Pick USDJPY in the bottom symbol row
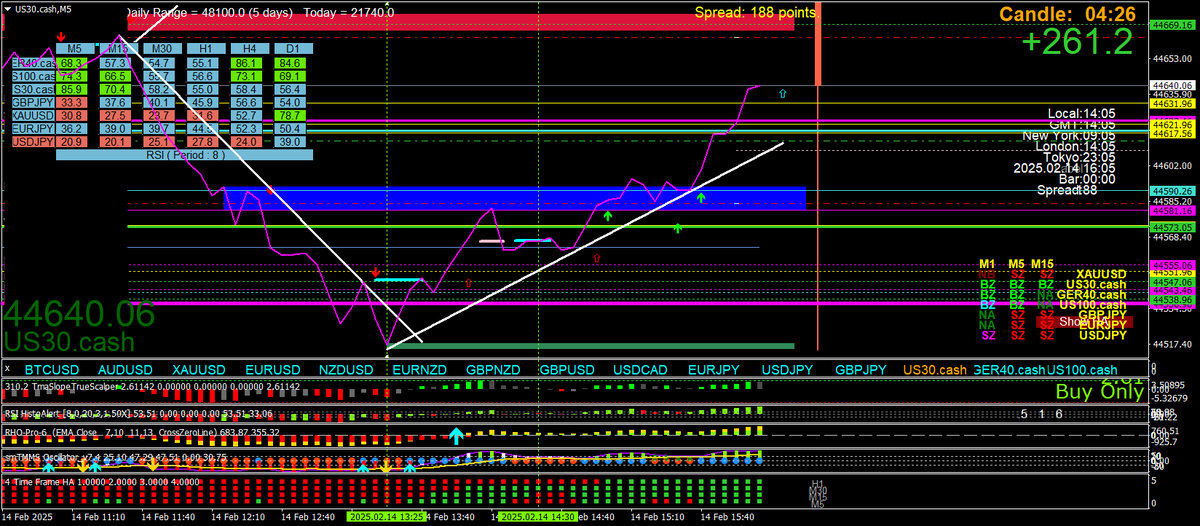The width and height of the screenshot is (1200, 526). click(788, 370)
